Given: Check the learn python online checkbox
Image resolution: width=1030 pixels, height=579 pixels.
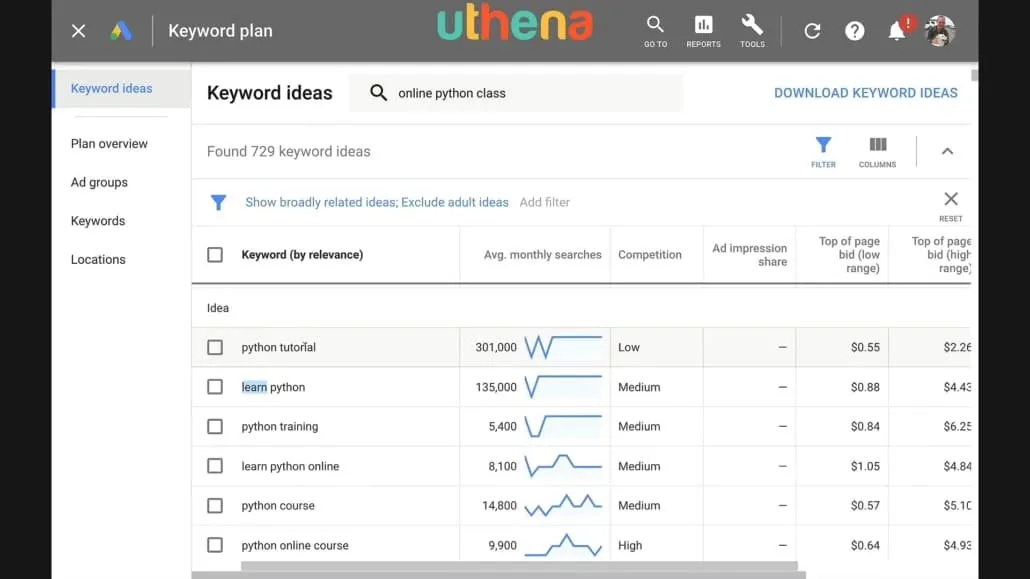Looking at the screenshot, I should pos(215,466).
